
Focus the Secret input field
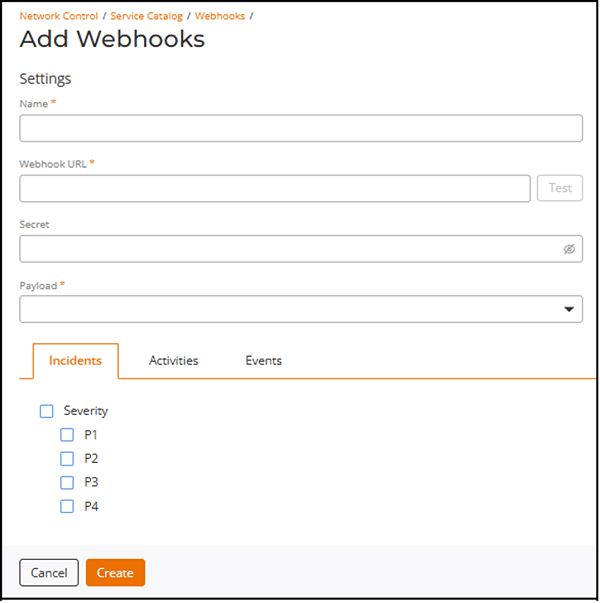[285, 249]
